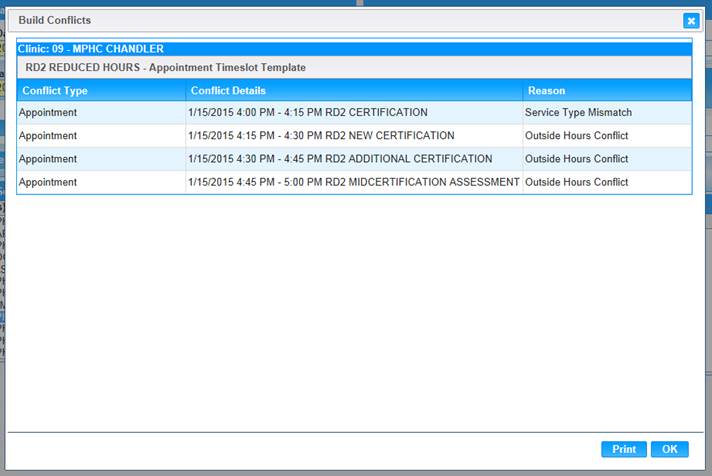Viewport: 712px width, 476px height.
Task: Select the RD2 ADDITIONAL CERTIFICATION detail cell
Action: [x=354, y=159]
